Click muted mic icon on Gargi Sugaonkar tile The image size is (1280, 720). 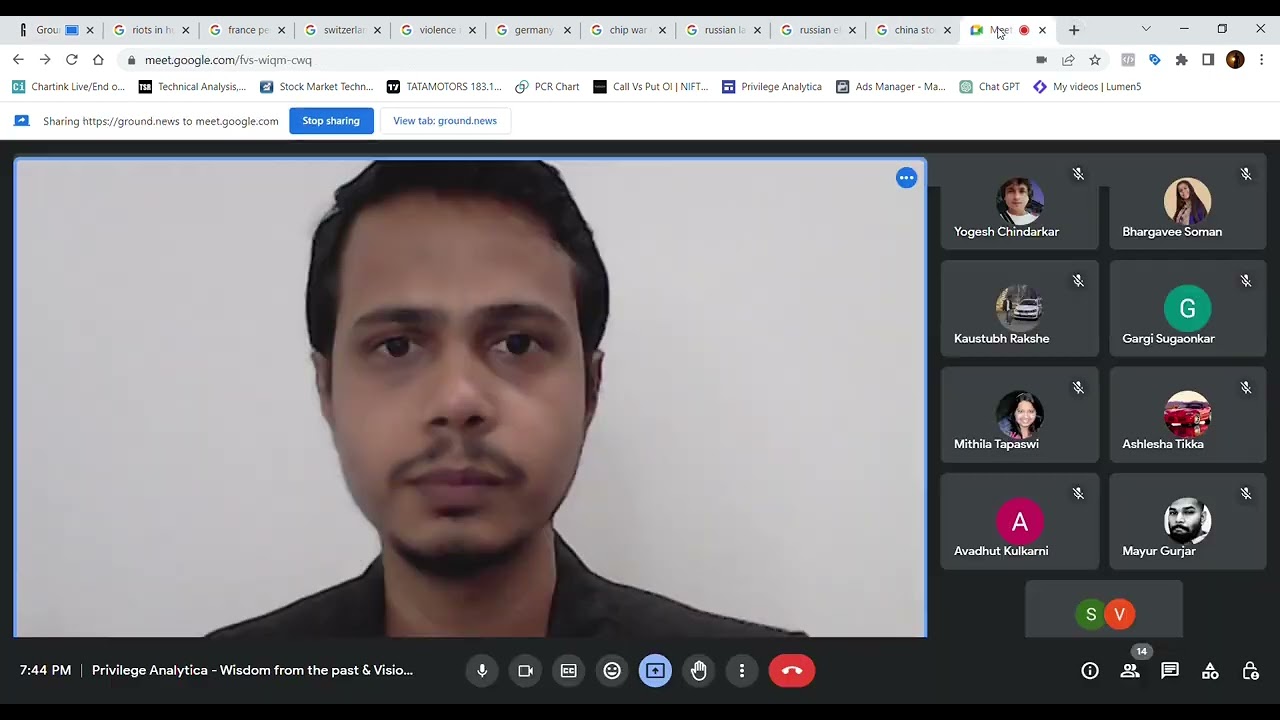click(1246, 281)
